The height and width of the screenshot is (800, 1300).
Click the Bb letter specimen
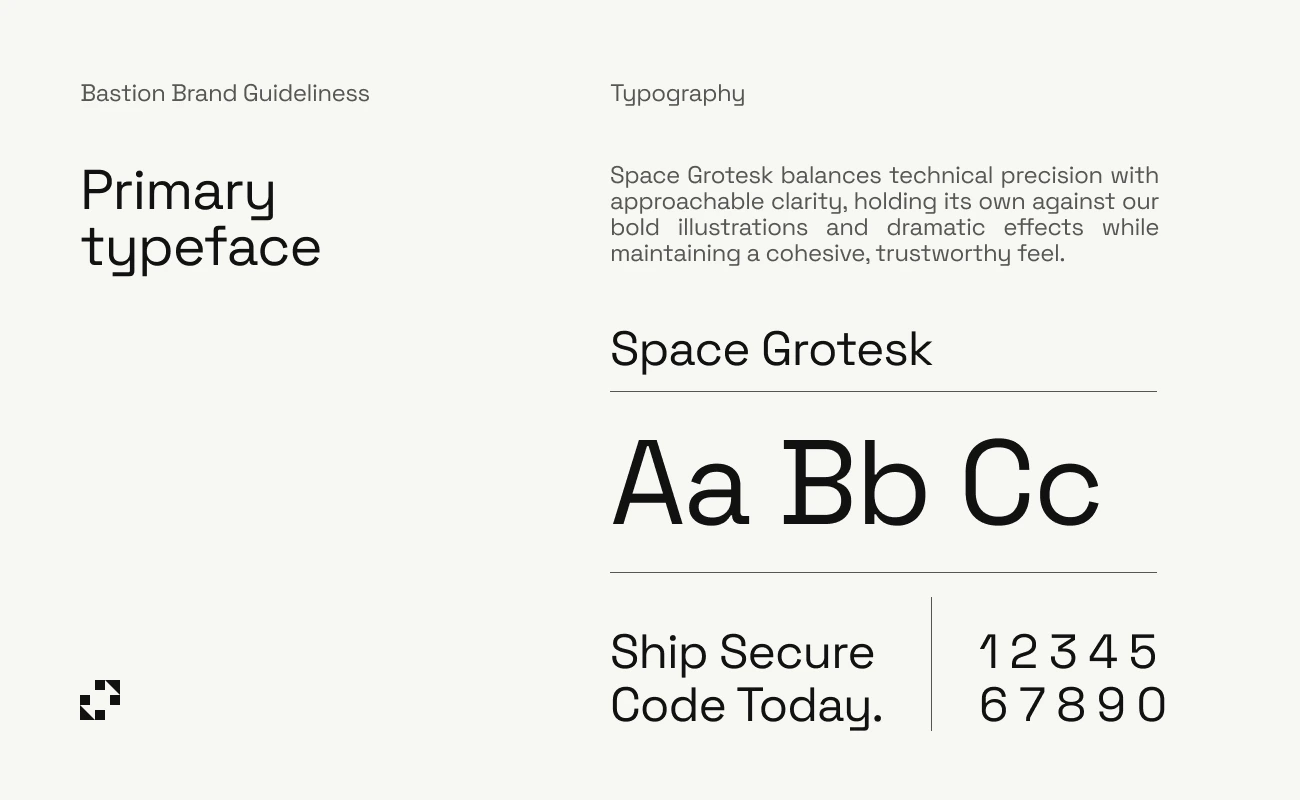[x=854, y=482]
